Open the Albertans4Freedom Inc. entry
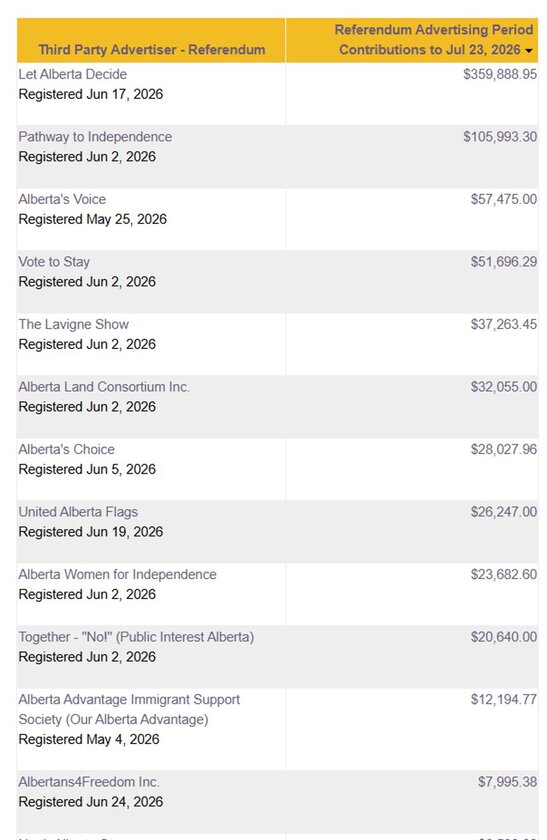Screen dimensions: 547x840 pyautogui.click(x=89, y=782)
